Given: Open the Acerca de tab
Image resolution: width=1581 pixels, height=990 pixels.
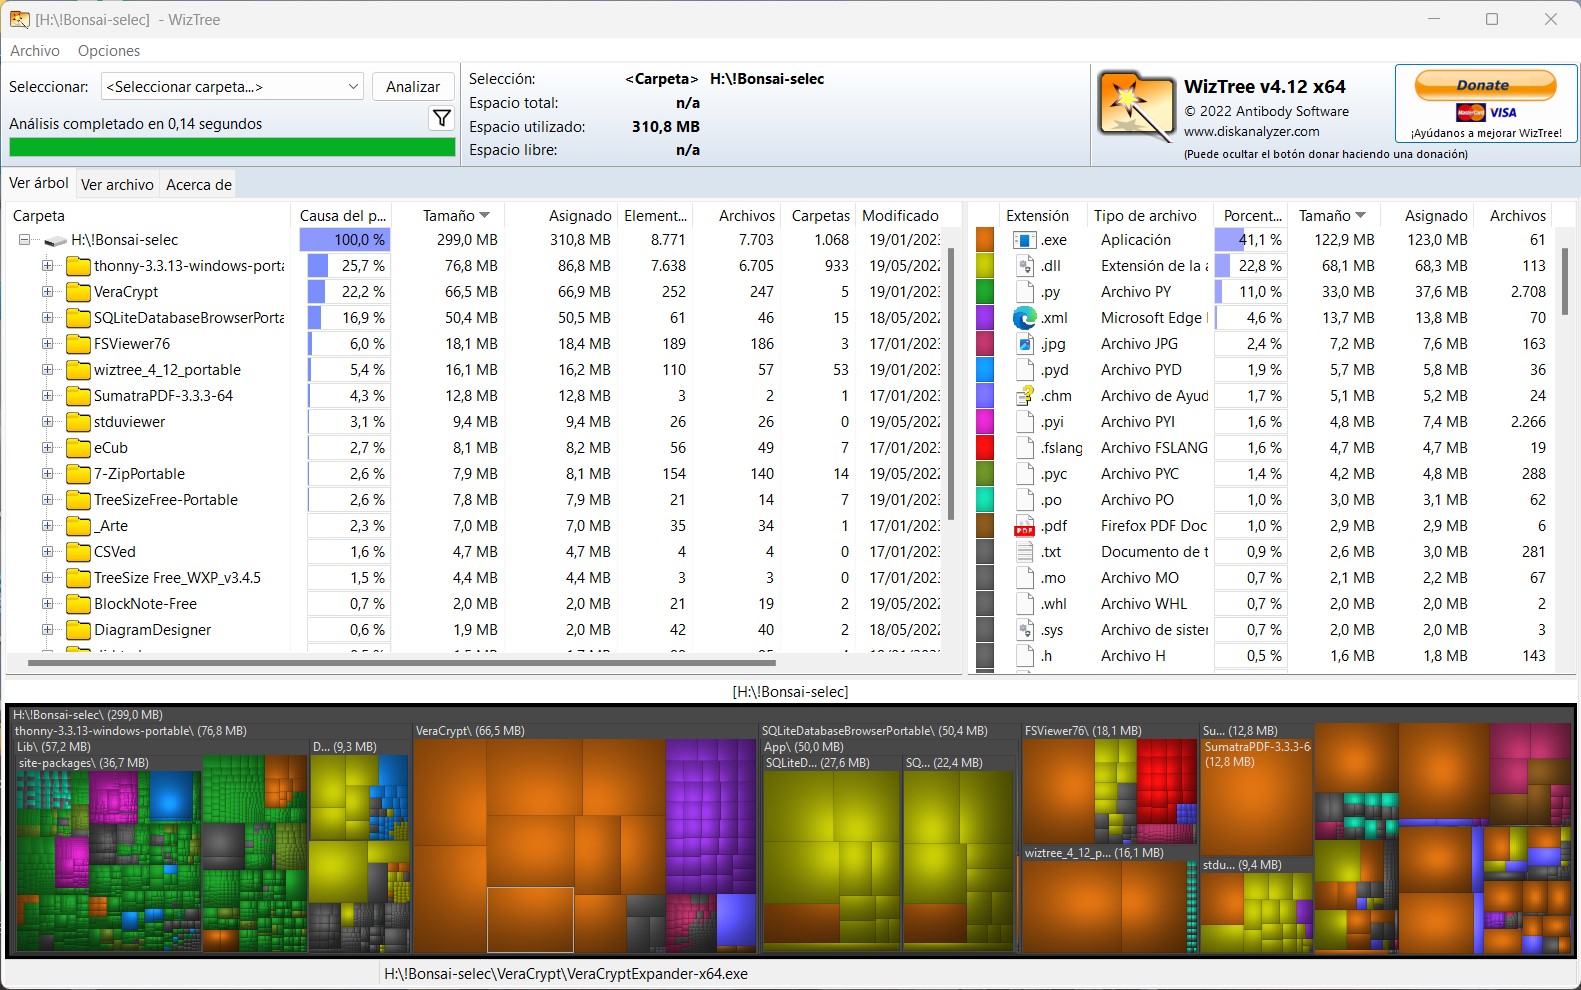Looking at the screenshot, I should pos(199,185).
